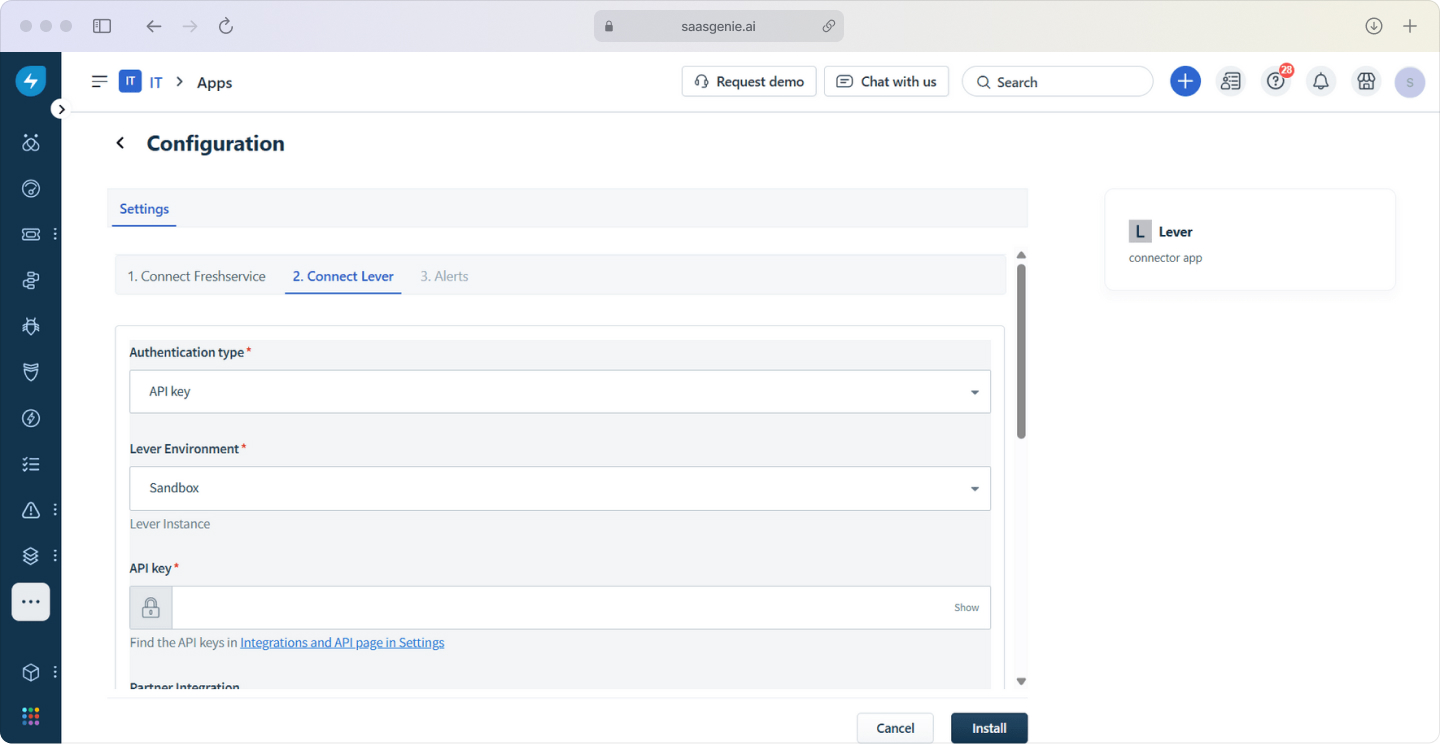Viewport: 1440px width, 744px height.
Task: Open the search field in the top bar
Action: (x=1057, y=81)
